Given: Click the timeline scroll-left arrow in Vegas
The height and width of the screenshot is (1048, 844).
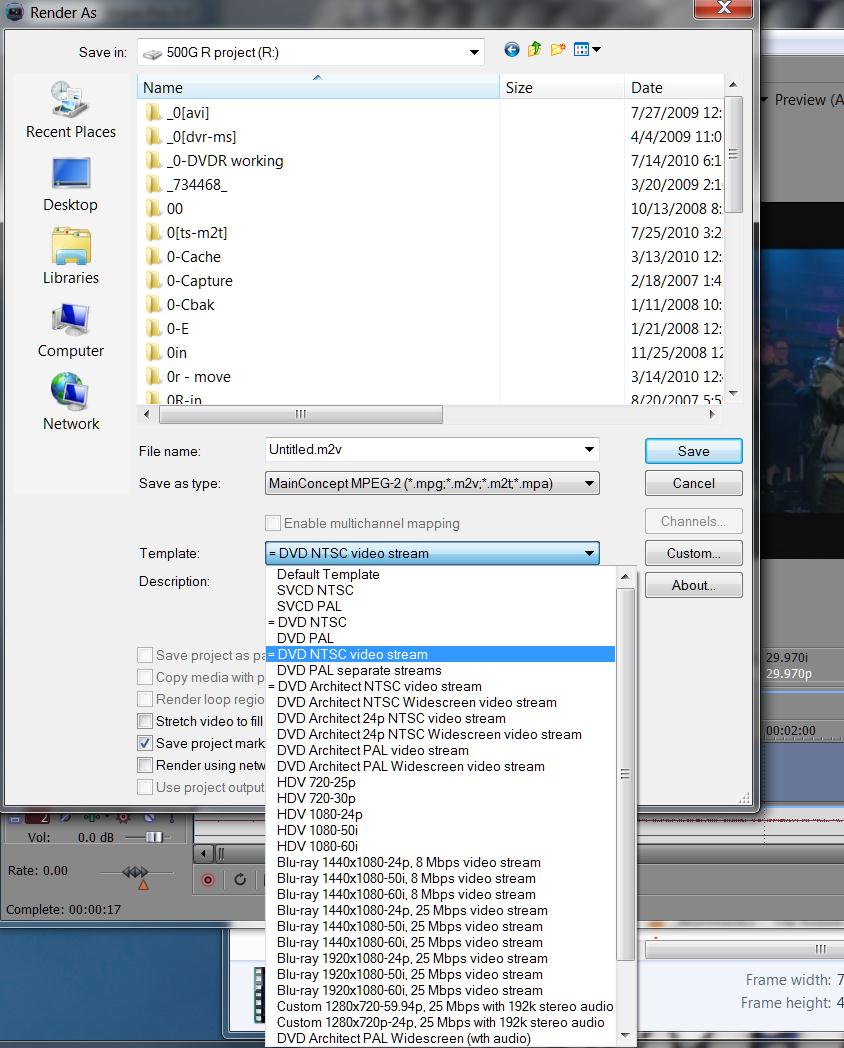Looking at the screenshot, I should pos(204,854).
